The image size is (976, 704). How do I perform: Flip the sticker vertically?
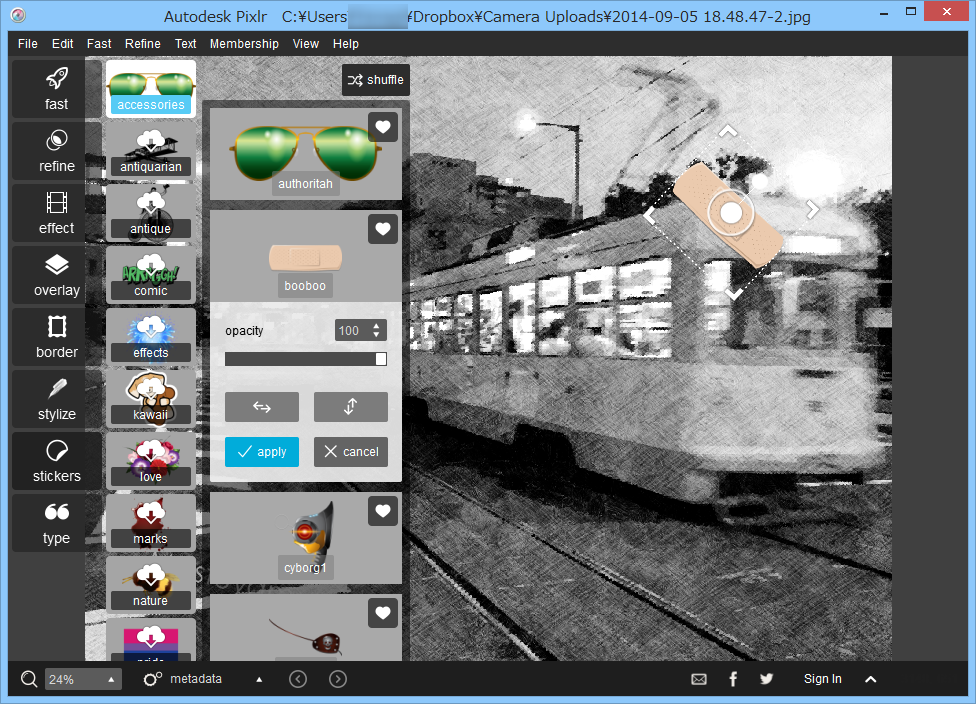click(350, 406)
